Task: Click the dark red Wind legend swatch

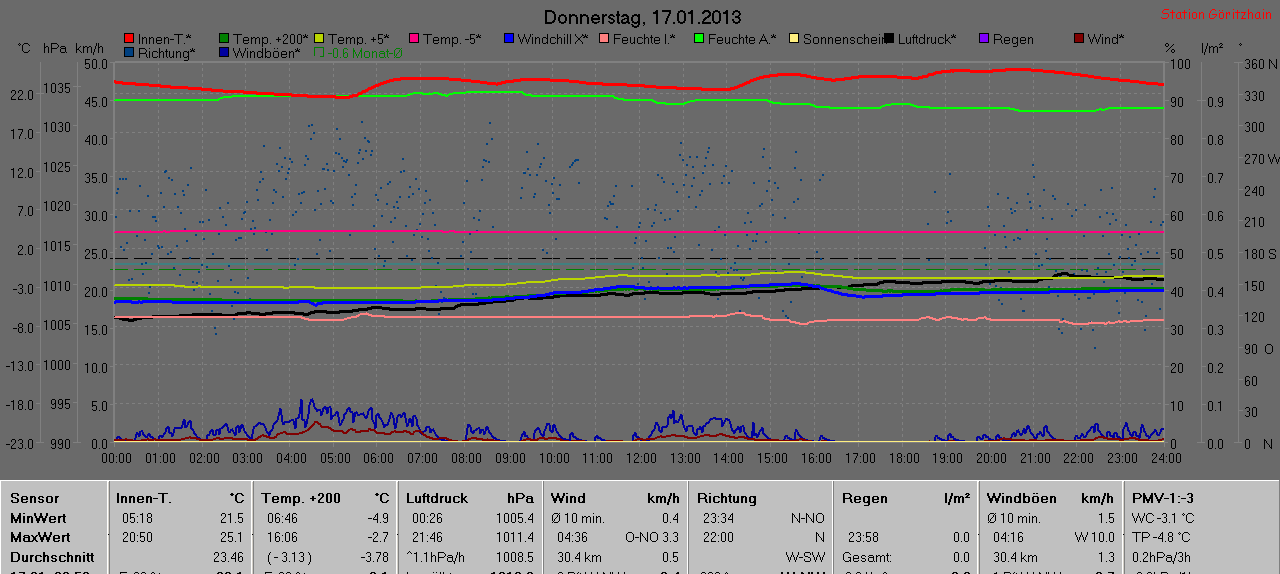Action: pos(1078,39)
